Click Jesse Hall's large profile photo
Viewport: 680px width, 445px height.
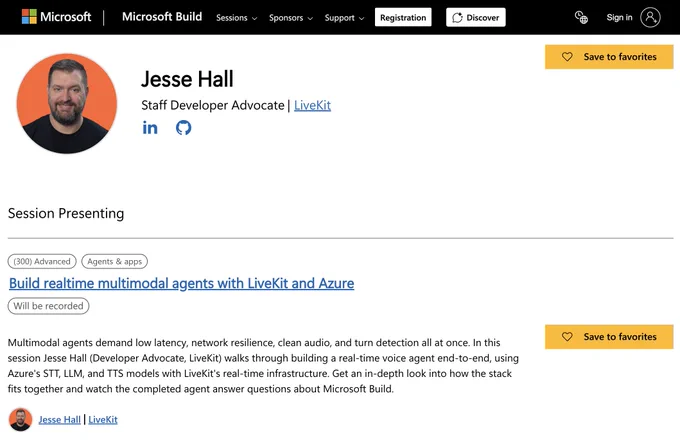pyautogui.click(x=67, y=103)
